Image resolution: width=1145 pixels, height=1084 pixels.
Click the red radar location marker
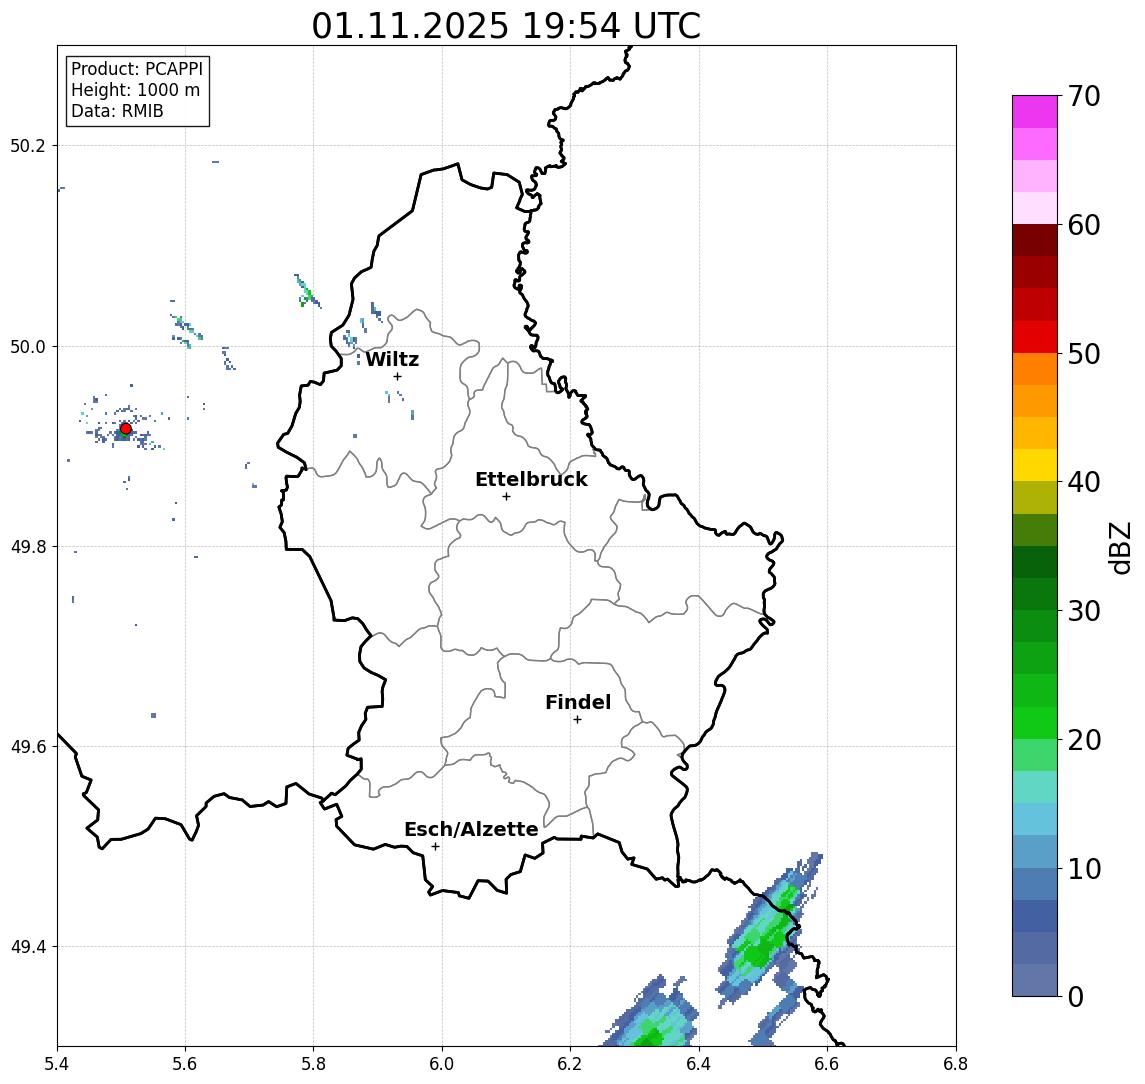pyautogui.click(x=126, y=429)
